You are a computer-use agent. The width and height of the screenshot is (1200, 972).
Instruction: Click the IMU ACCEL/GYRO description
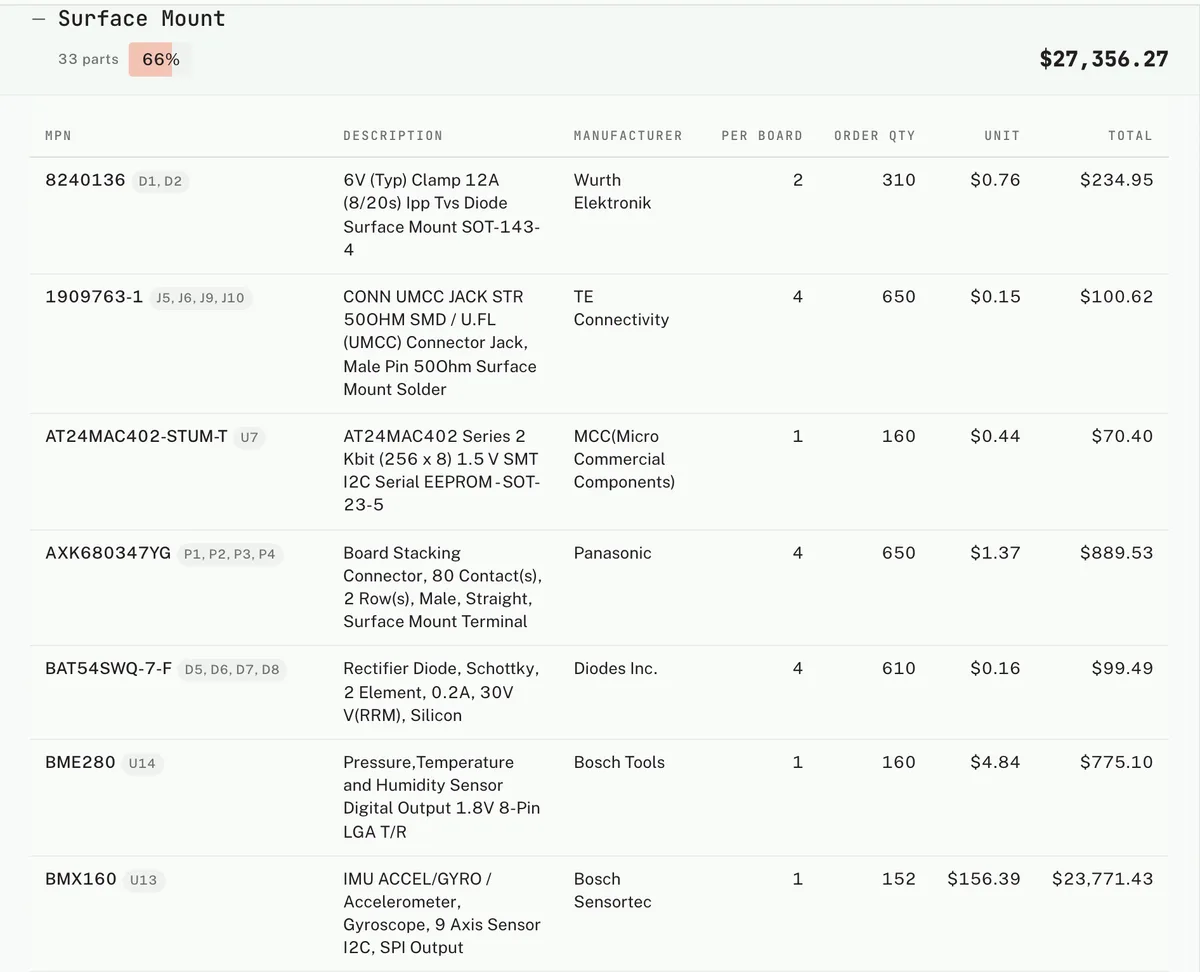441,913
